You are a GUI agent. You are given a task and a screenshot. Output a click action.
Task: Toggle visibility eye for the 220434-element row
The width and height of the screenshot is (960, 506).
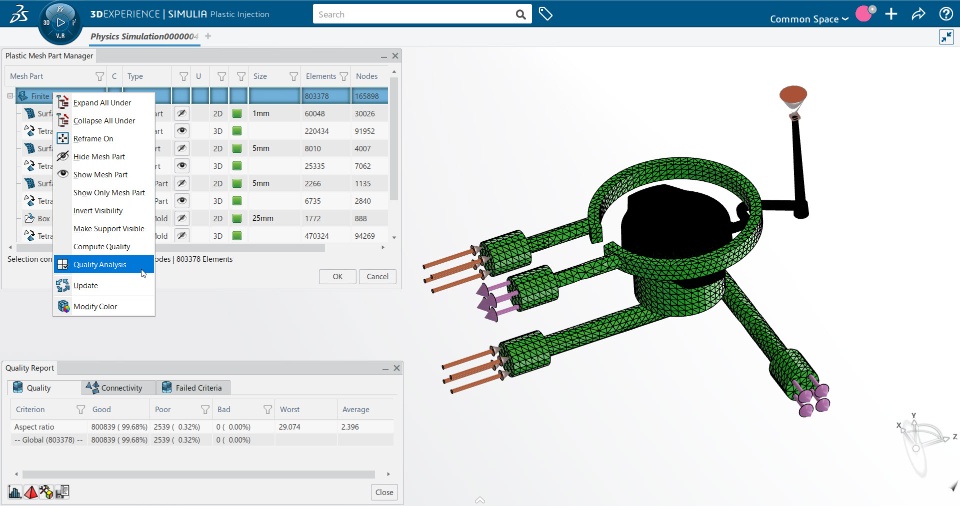point(182,130)
